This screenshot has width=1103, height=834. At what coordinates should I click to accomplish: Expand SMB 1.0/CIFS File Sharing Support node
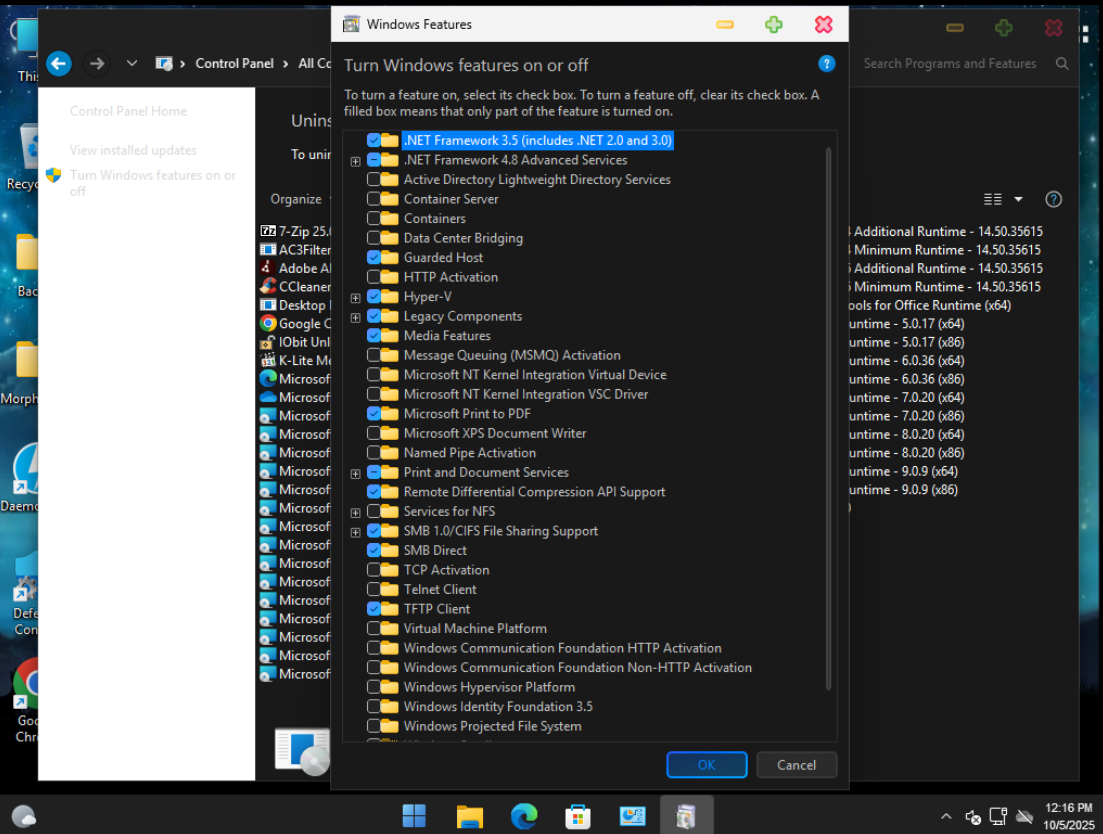point(355,532)
